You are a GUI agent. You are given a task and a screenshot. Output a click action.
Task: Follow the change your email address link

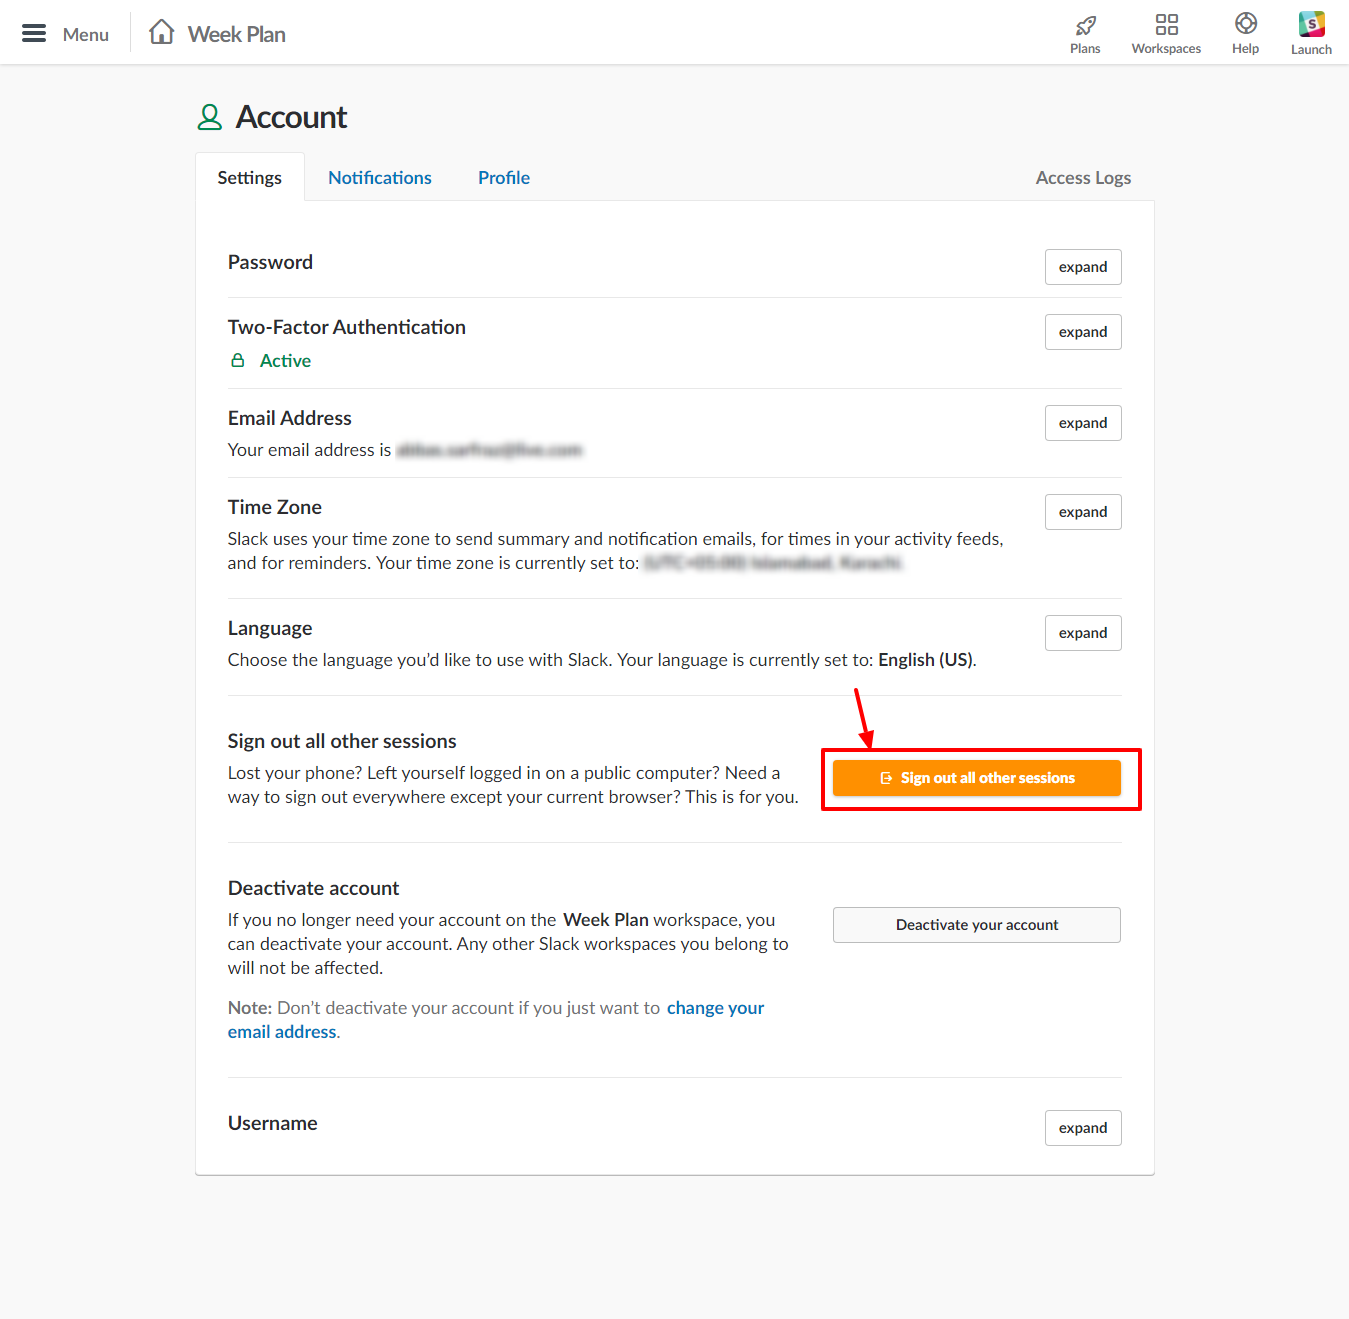(715, 1007)
